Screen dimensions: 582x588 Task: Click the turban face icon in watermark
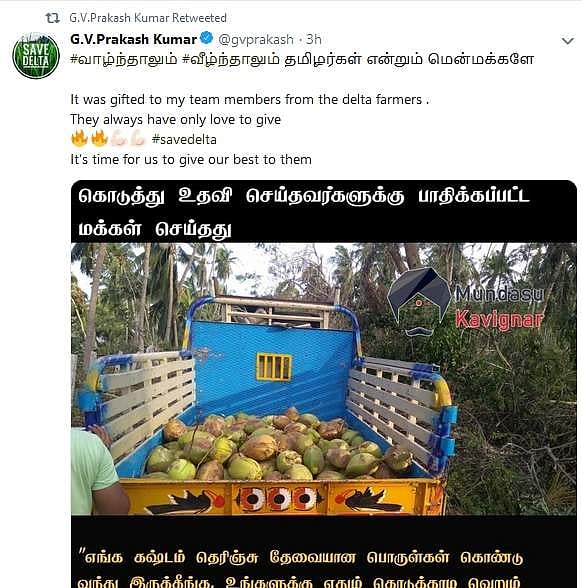coord(419,301)
